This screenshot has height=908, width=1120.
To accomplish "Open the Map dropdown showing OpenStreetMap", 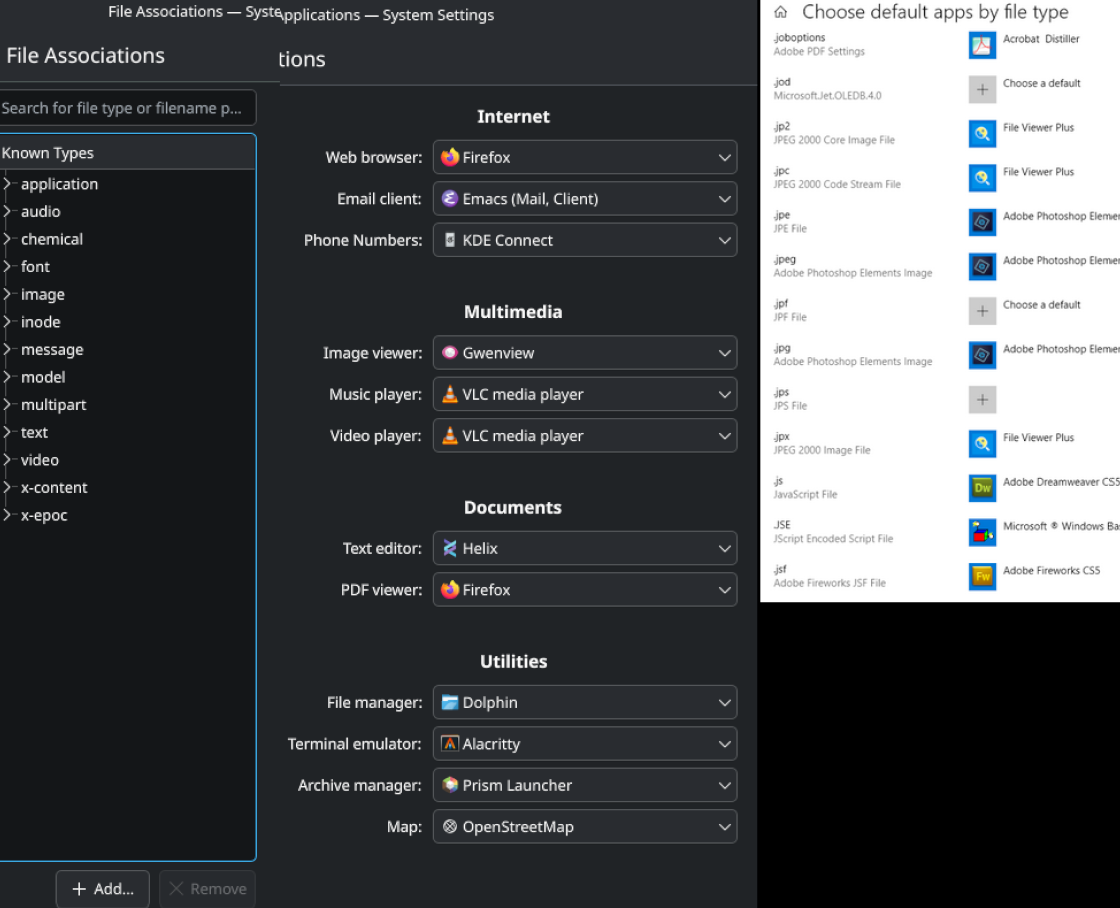I will (x=585, y=827).
